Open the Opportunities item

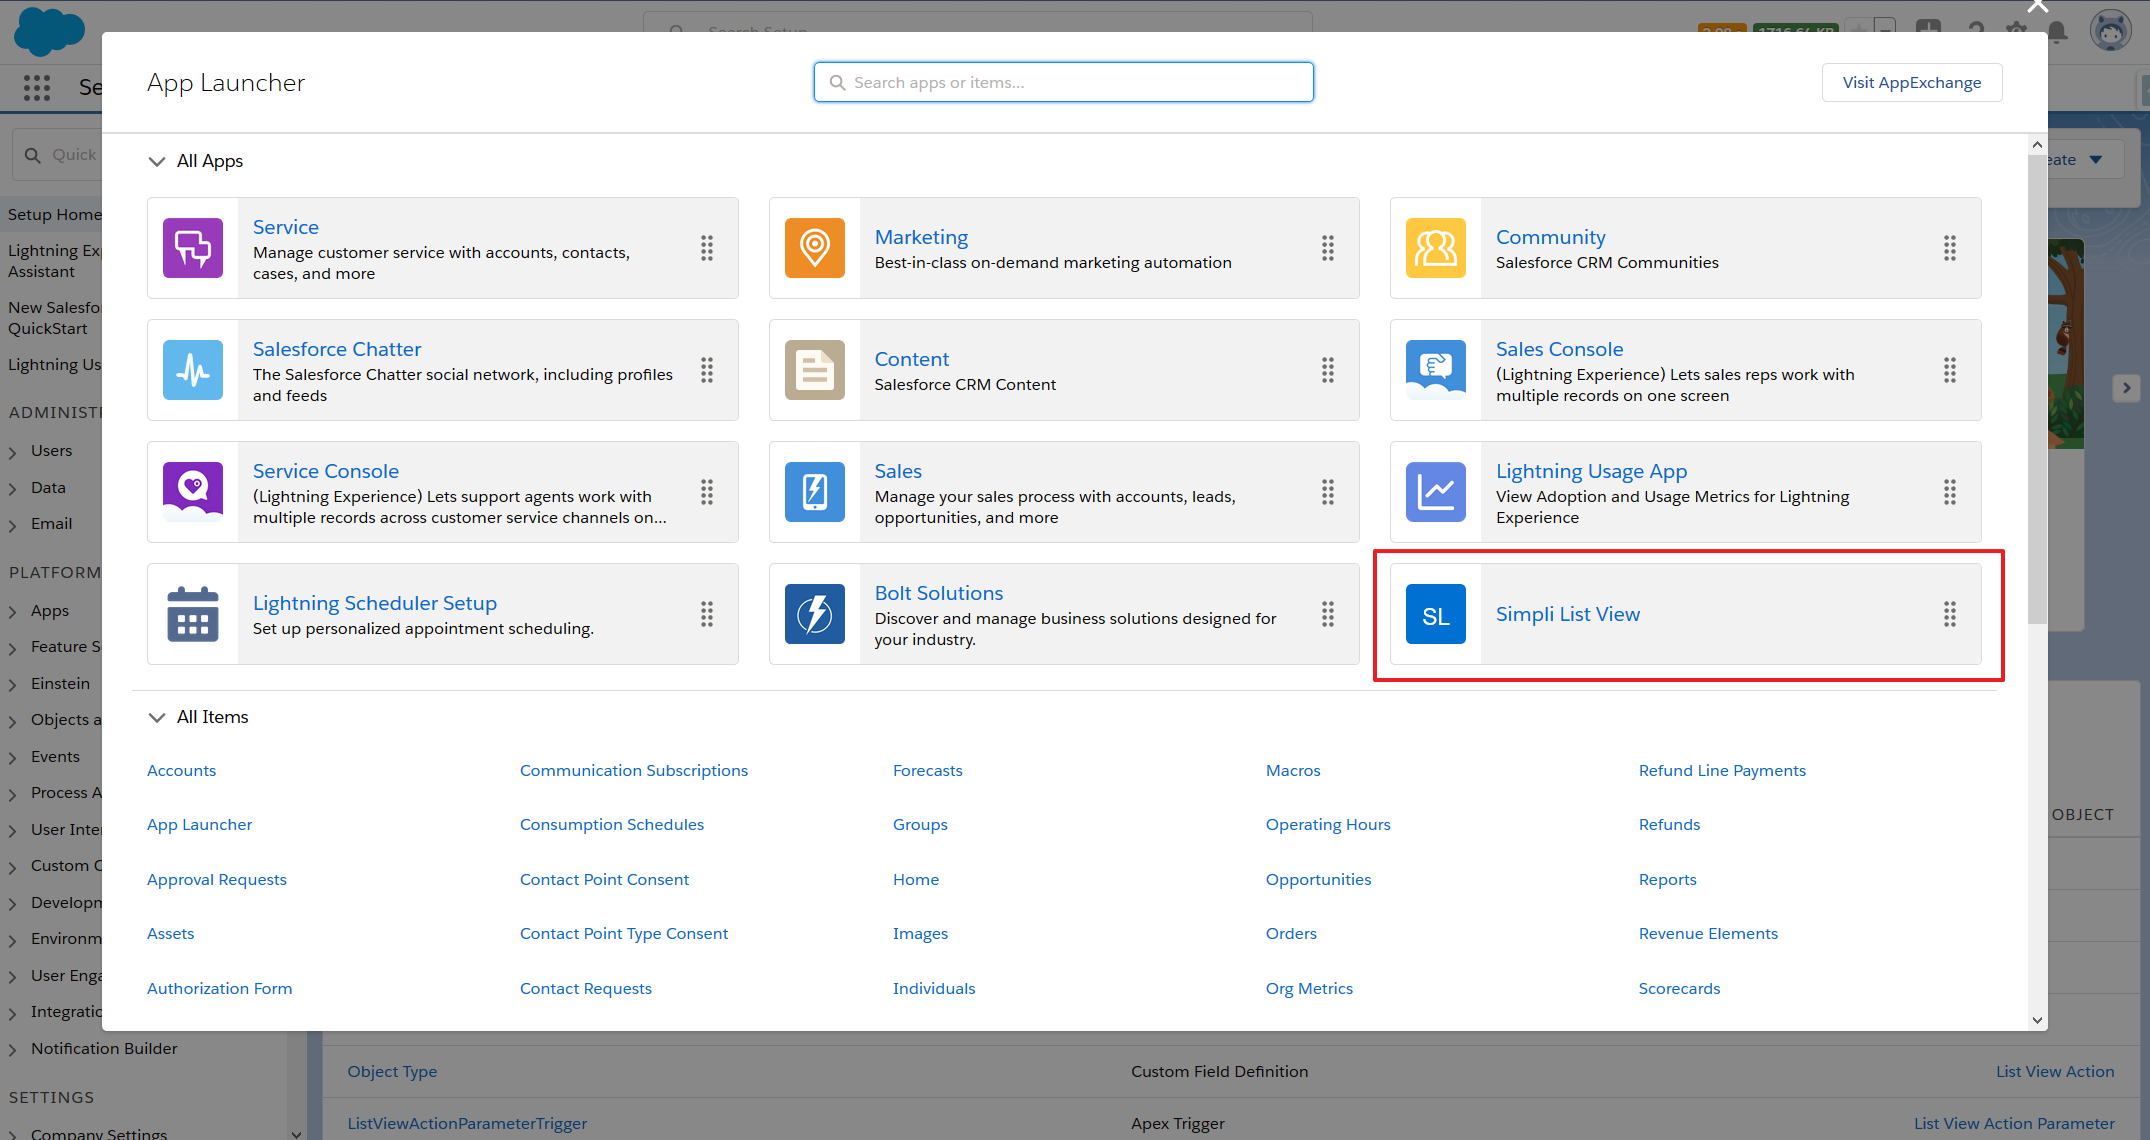pos(1318,879)
